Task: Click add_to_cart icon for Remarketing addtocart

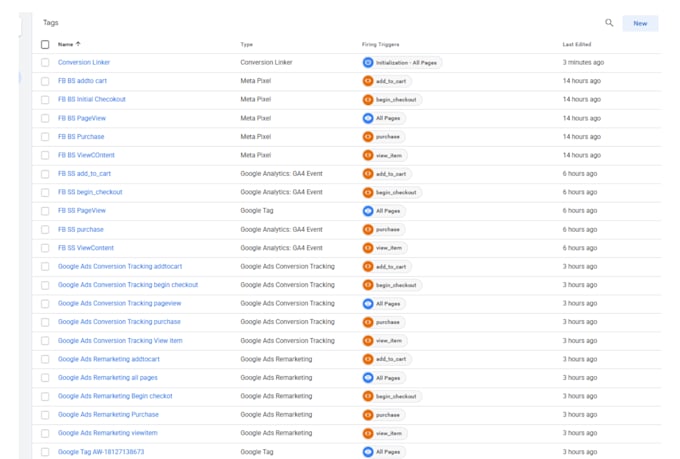Action: tap(368, 359)
